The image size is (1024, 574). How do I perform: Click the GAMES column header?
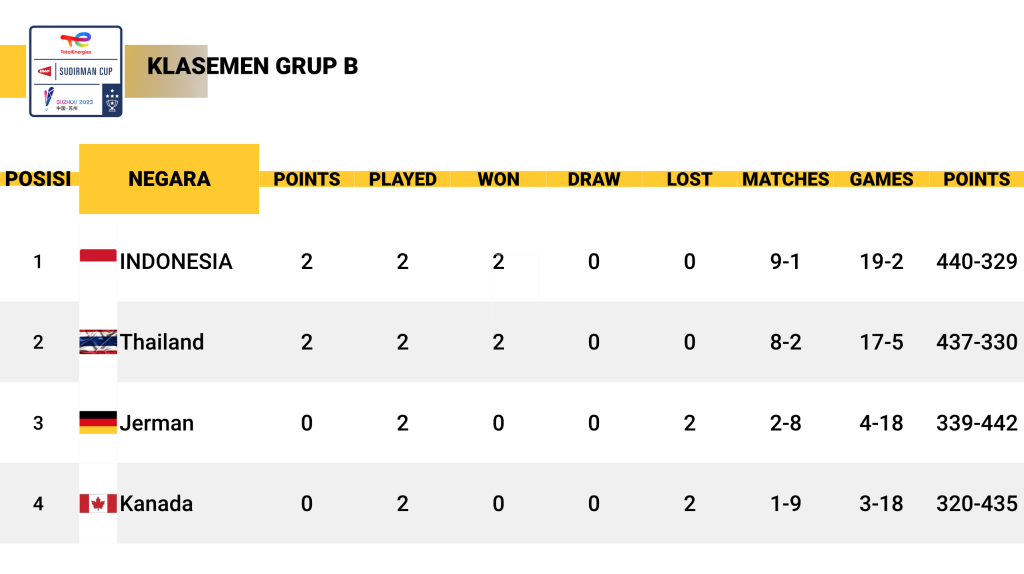881,179
